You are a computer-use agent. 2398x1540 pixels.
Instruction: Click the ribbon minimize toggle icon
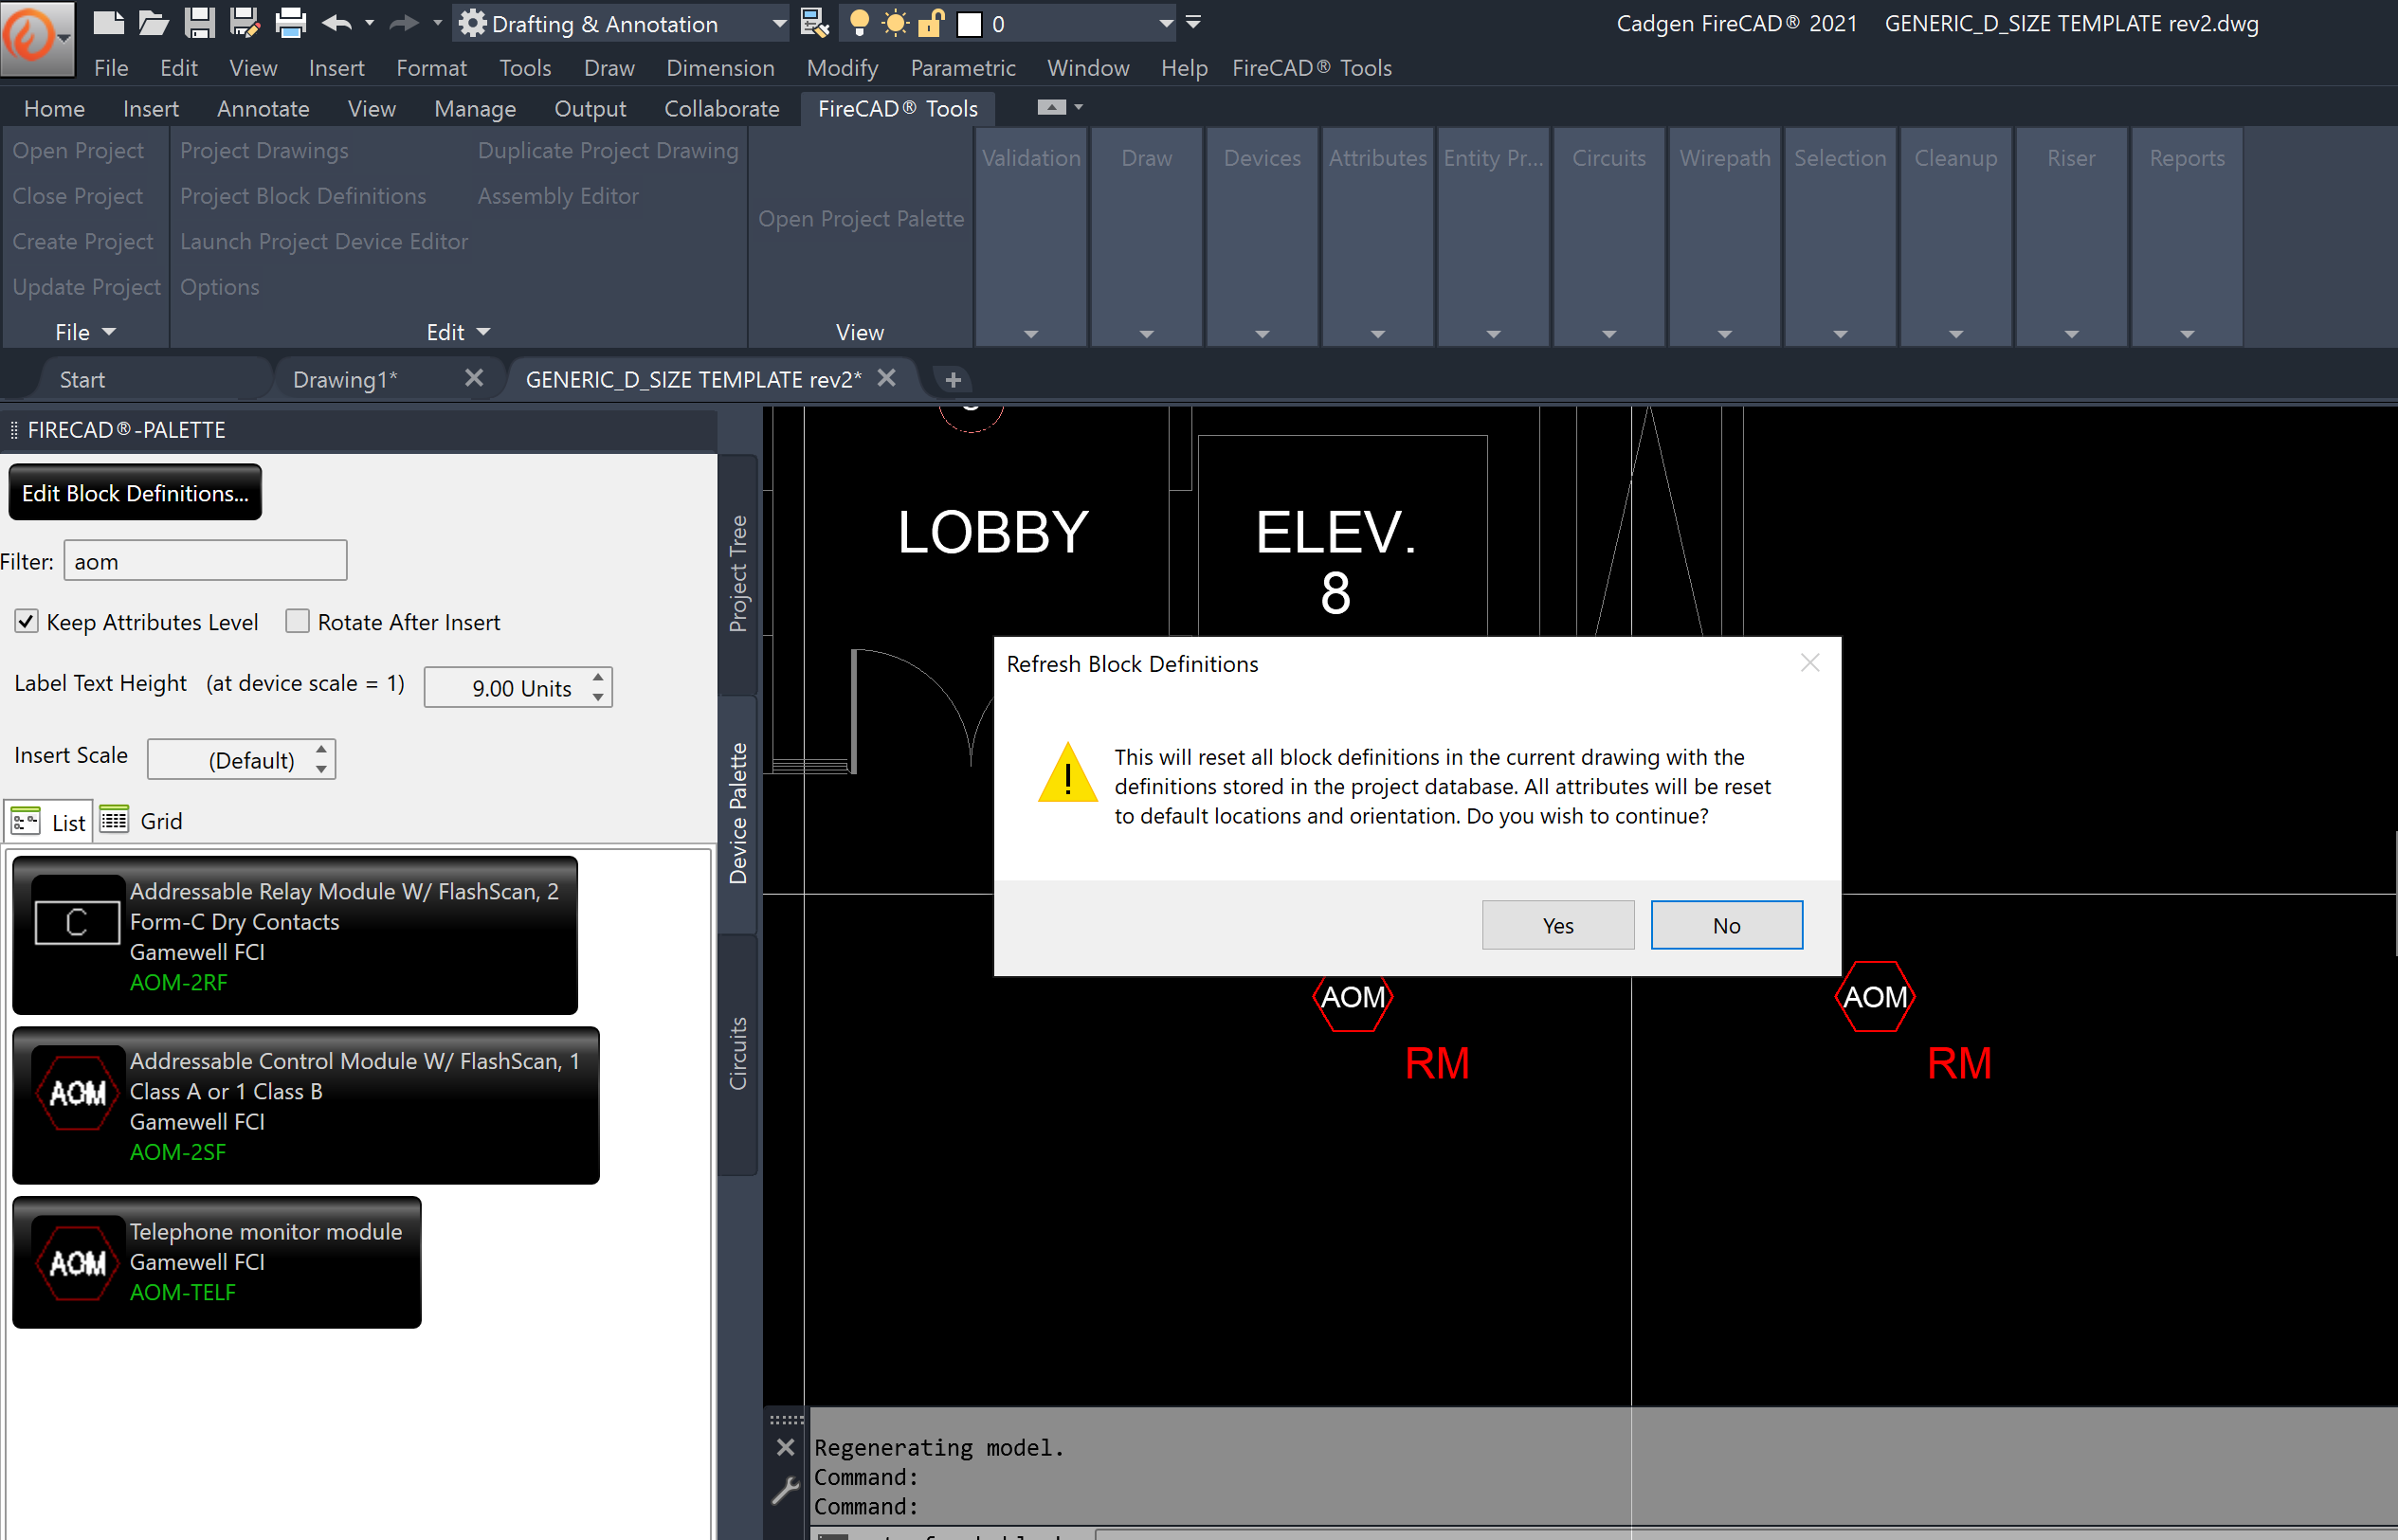click(1051, 107)
